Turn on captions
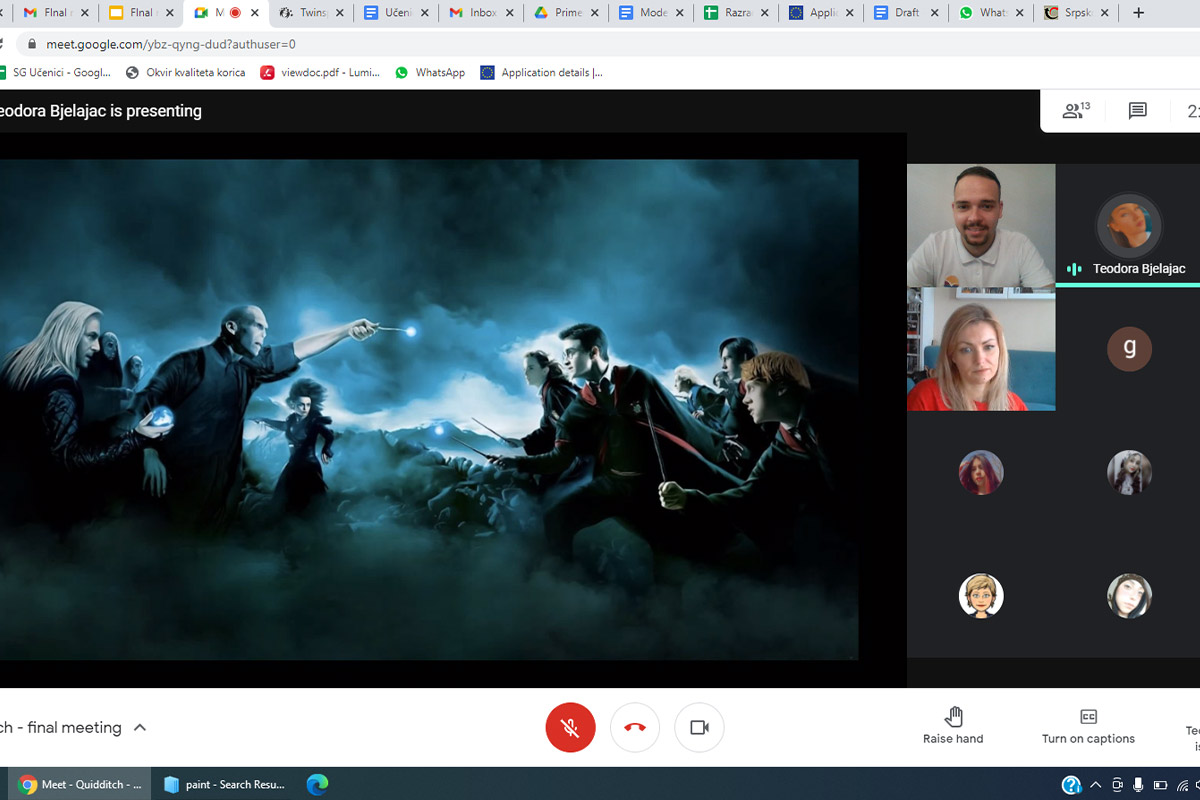This screenshot has width=1200, height=800. pos(1088,726)
